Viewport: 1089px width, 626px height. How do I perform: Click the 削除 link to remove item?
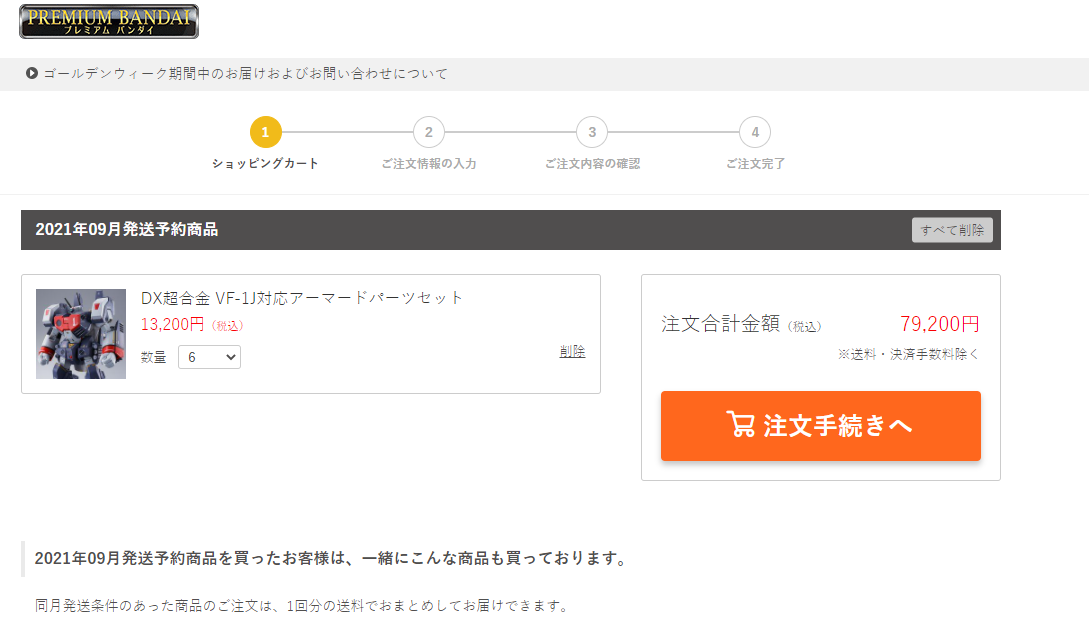tap(572, 352)
